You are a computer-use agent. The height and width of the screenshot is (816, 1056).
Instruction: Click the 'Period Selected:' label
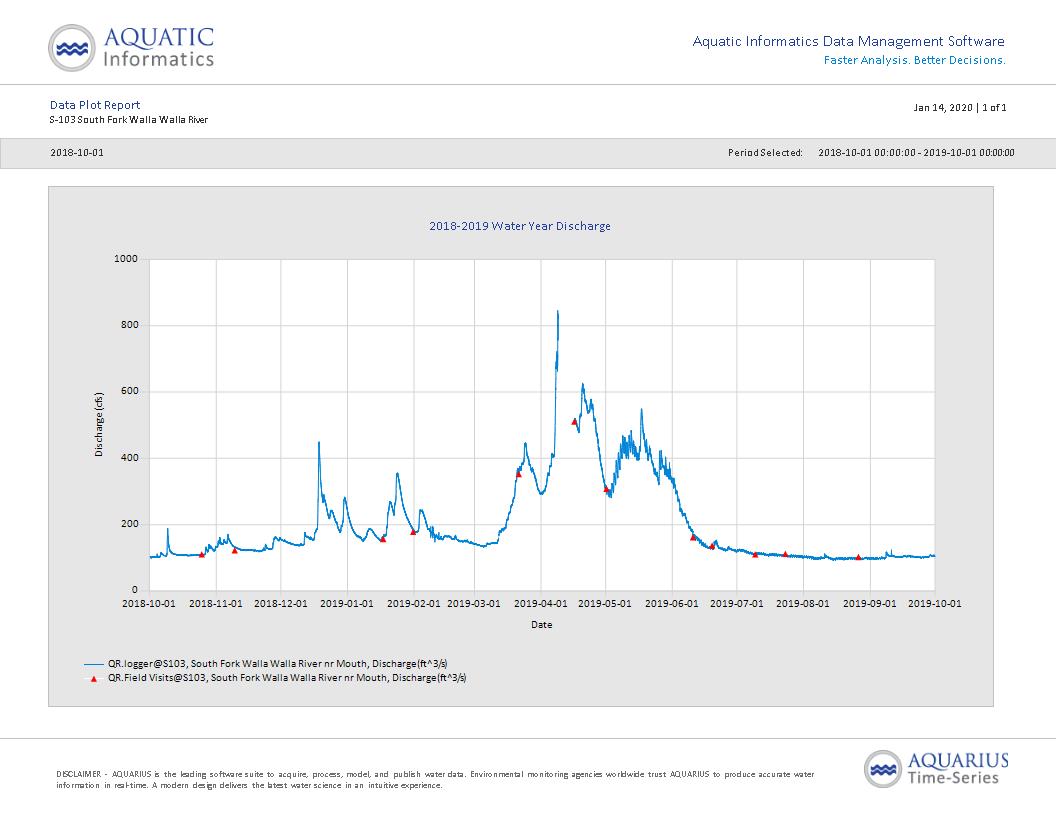[765, 153]
